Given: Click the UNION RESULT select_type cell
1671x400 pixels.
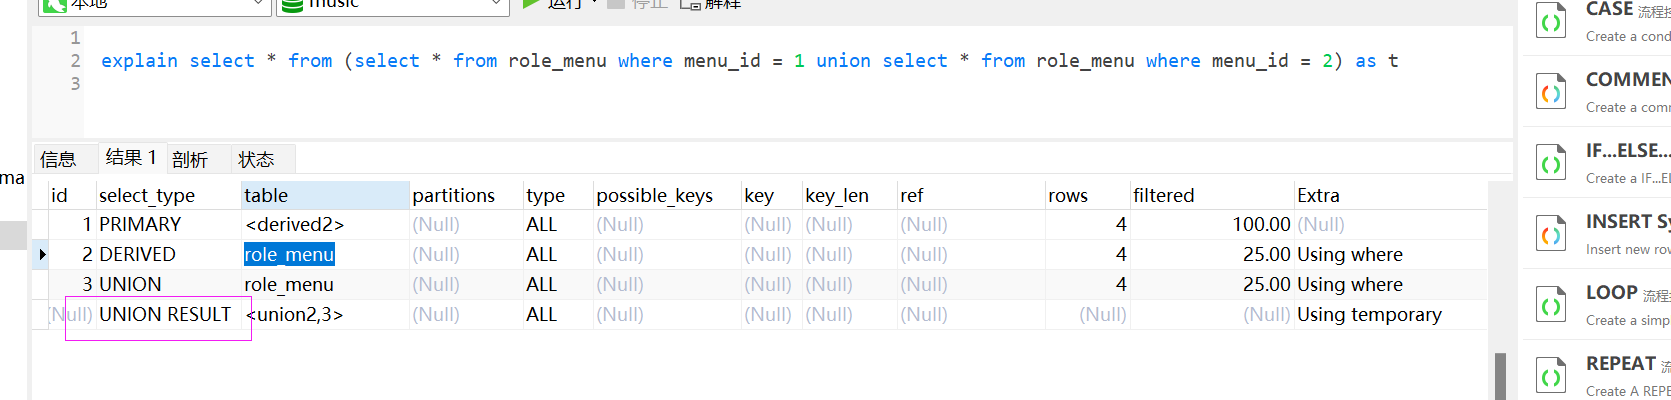Looking at the screenshot, I should point(165,315).
